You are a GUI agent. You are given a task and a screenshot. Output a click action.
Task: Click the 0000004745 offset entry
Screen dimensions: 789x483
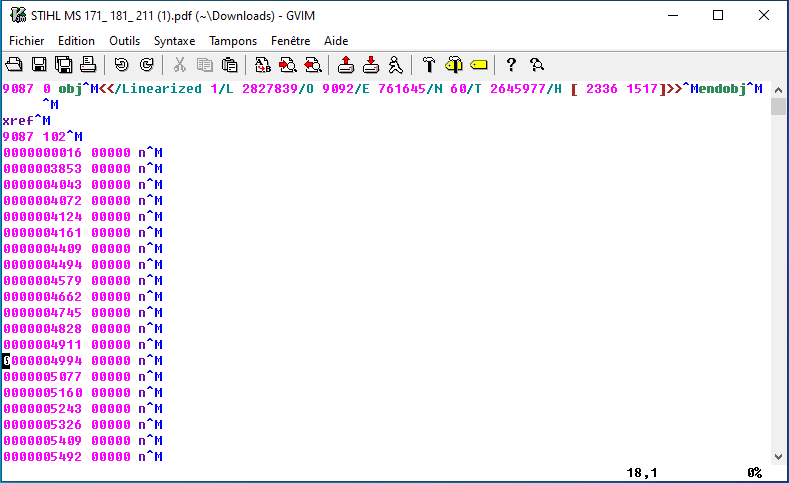[x=42, y=313]
